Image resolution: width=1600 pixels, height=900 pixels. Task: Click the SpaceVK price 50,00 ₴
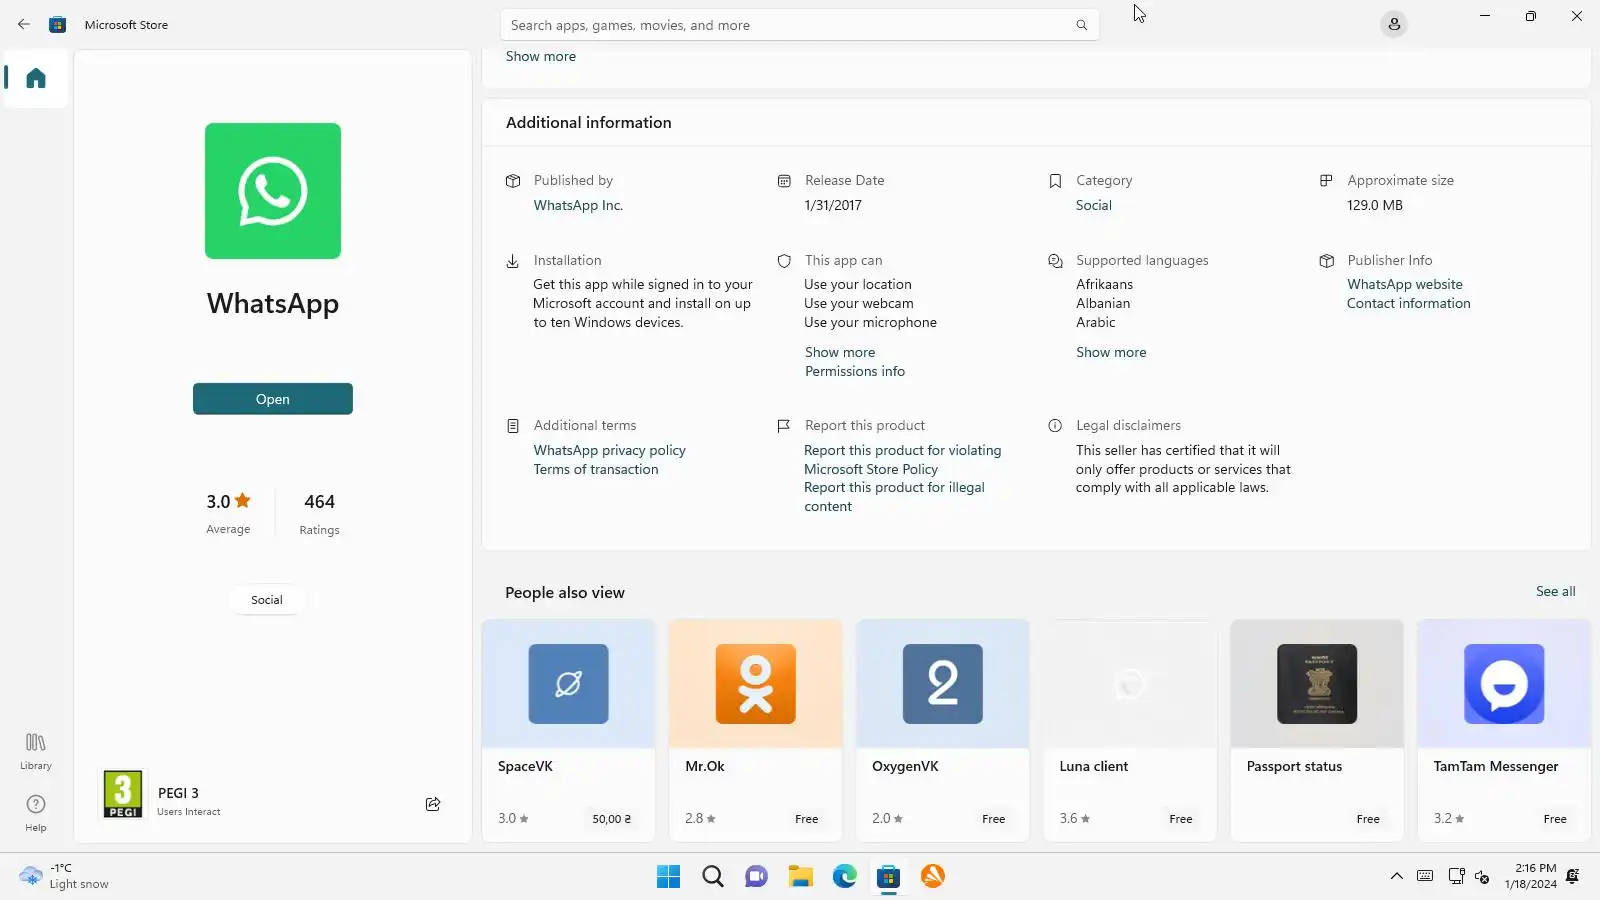point(612,819)
